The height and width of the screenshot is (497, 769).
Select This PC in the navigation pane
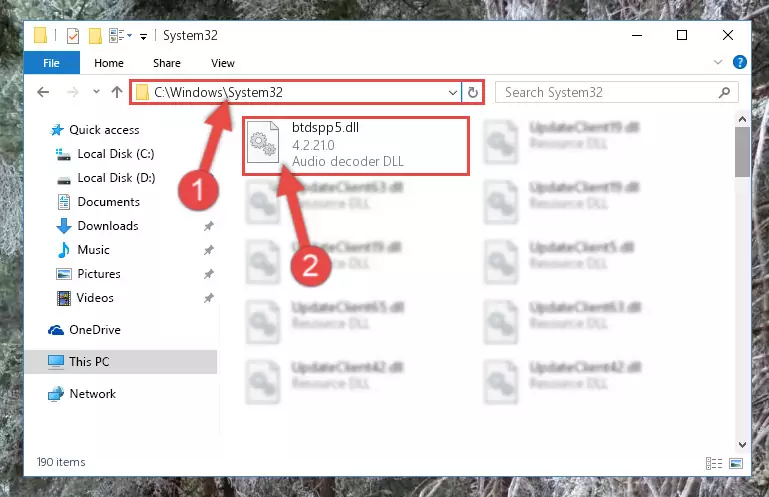coord(121,362)
